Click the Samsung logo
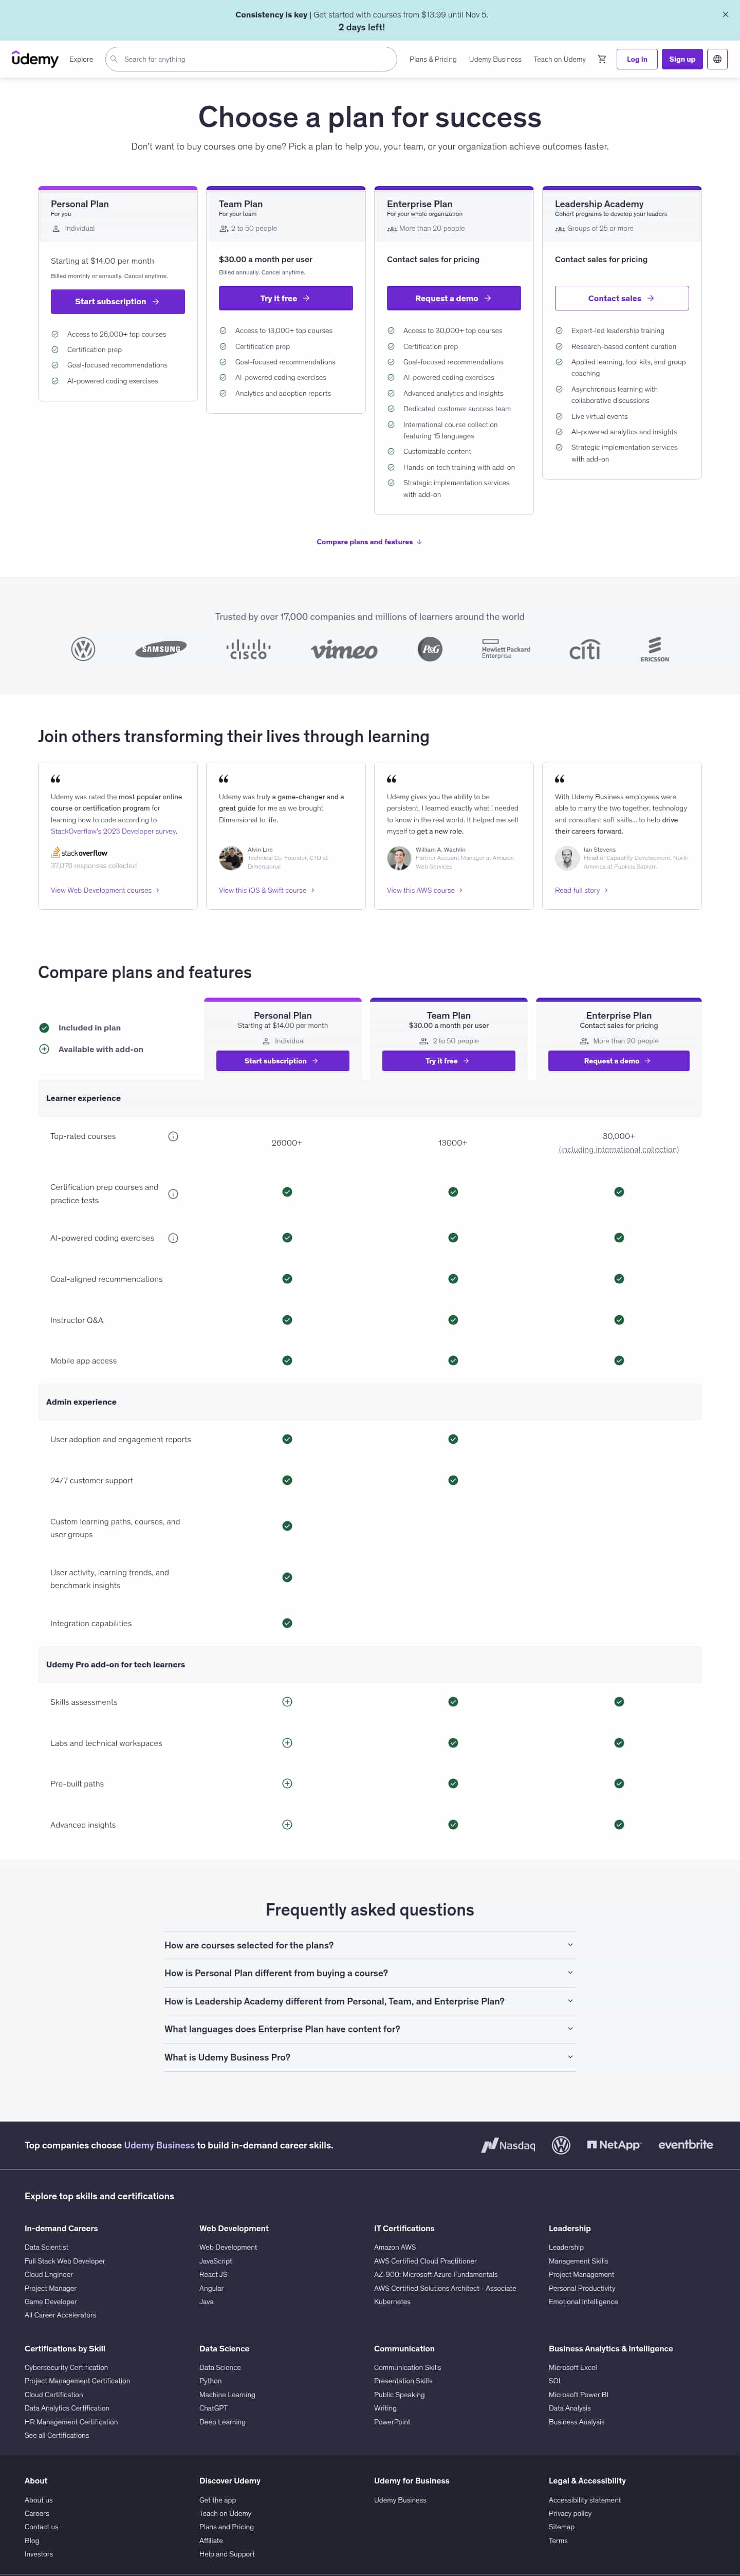This screenshot has height=2576, width=740. (161, 649)
